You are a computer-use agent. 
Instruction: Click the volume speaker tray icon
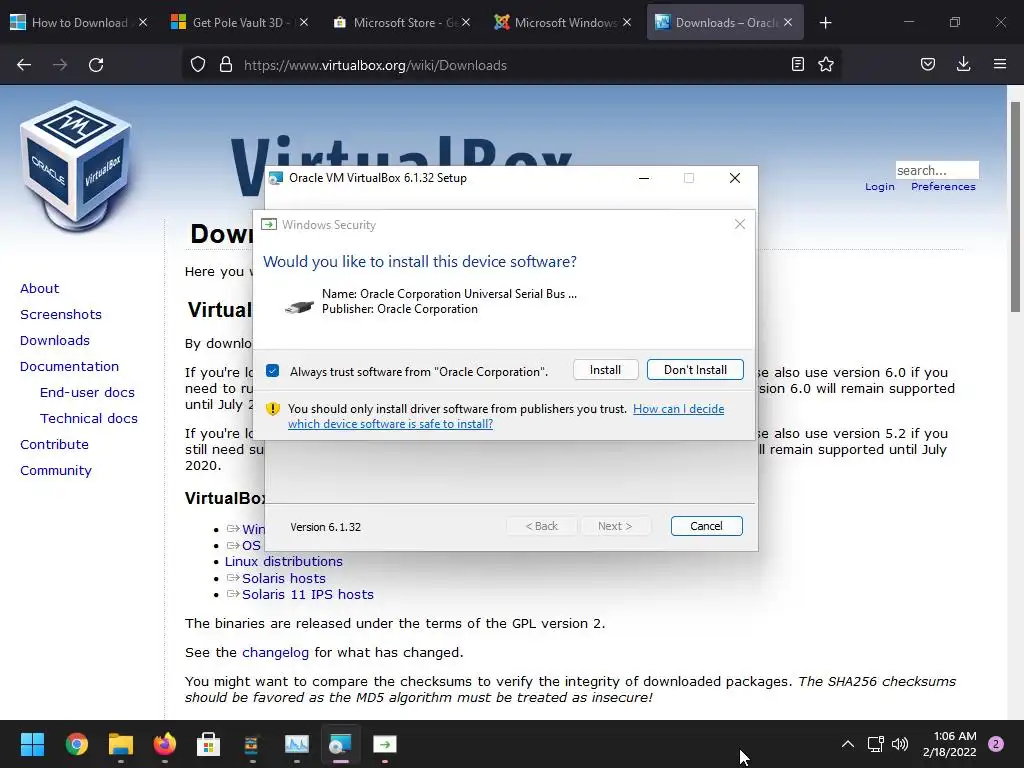900,744
